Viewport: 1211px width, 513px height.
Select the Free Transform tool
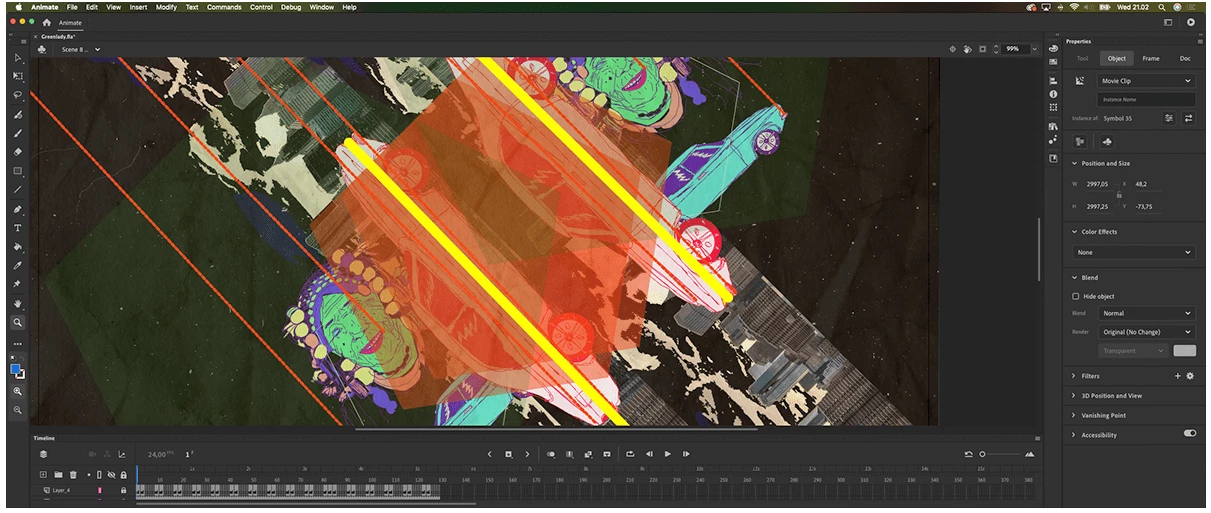pyautogui.click(x=18, y=77)
